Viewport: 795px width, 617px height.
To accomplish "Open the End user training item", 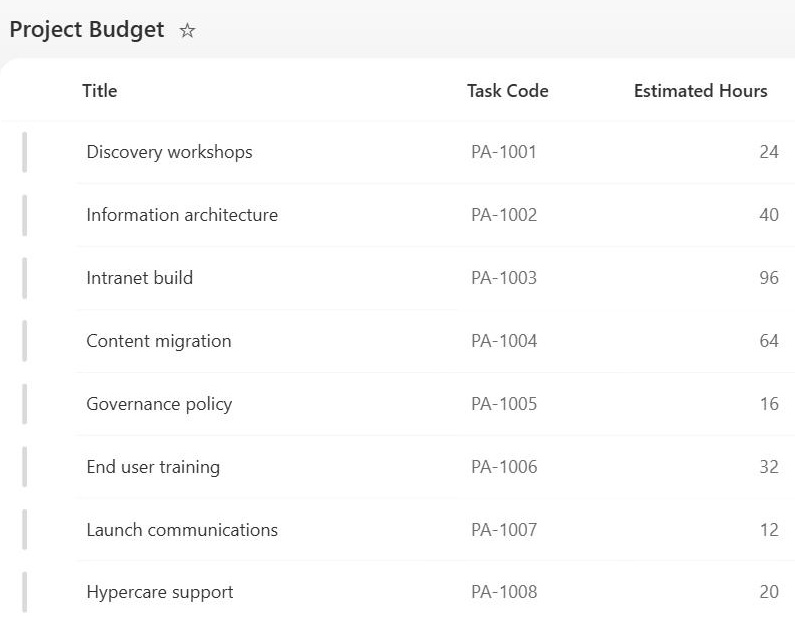I will point(153,467).
